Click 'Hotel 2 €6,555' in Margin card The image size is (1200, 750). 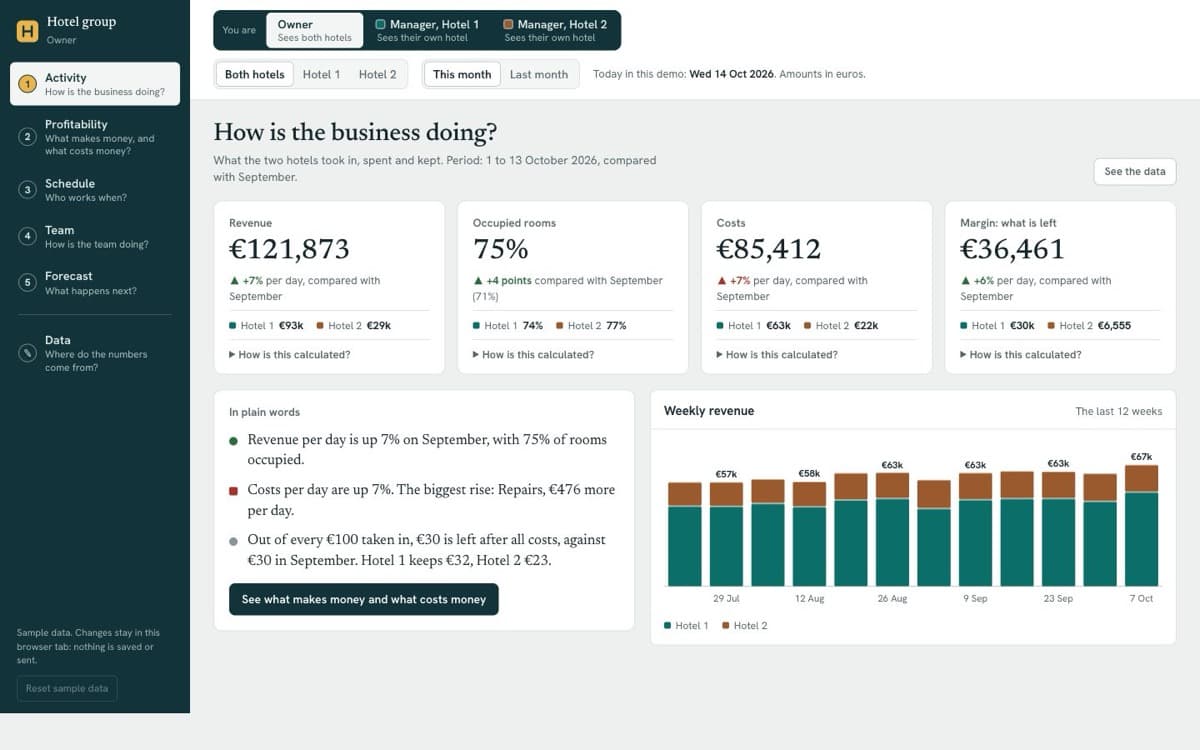[x=1090, y=325]
